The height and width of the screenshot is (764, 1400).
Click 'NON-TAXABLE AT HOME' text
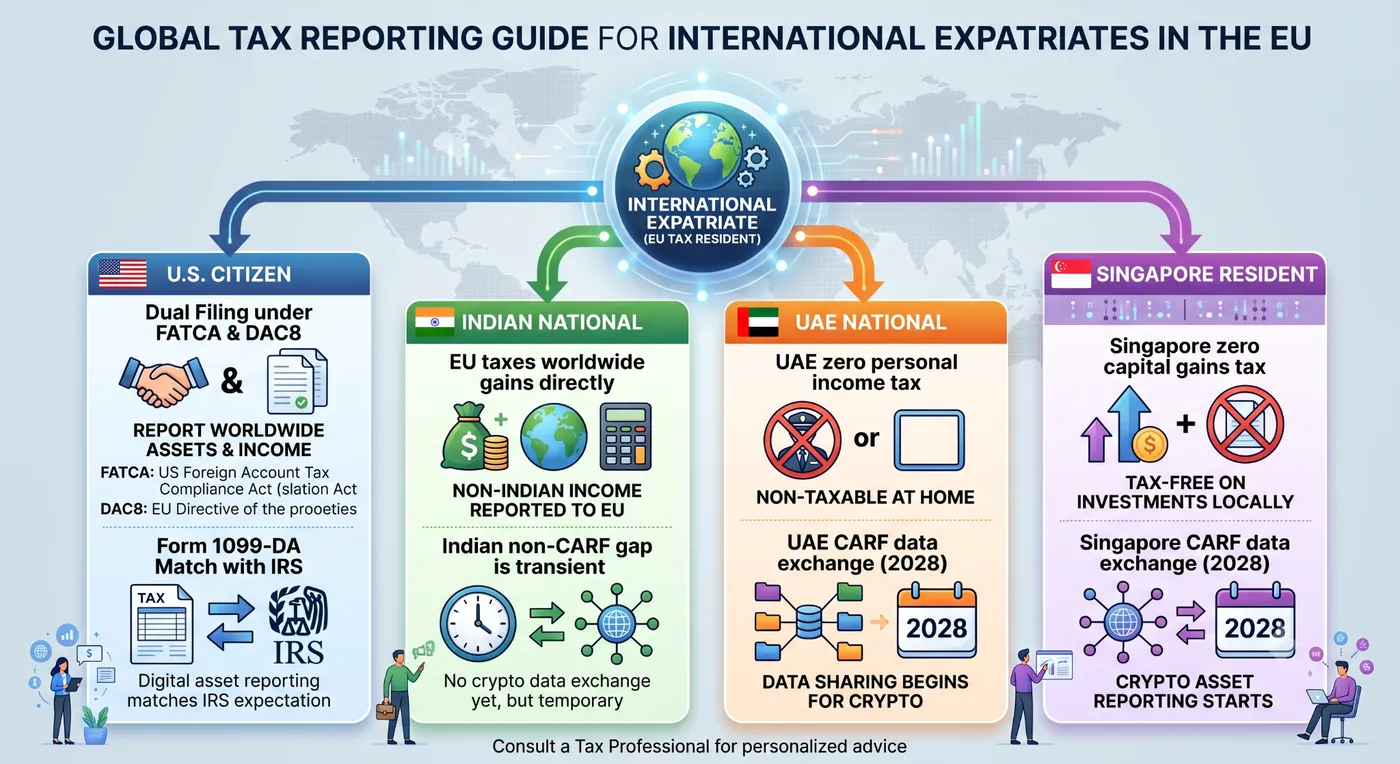coord(866,497)
